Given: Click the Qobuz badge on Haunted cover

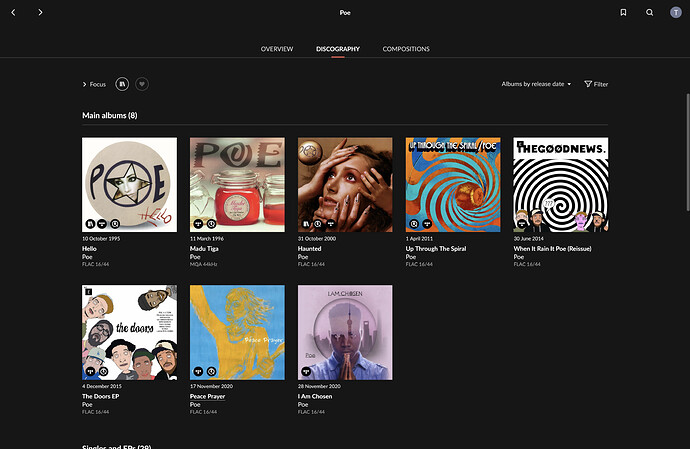Looking at the screenshot, I should click(318, 224).
